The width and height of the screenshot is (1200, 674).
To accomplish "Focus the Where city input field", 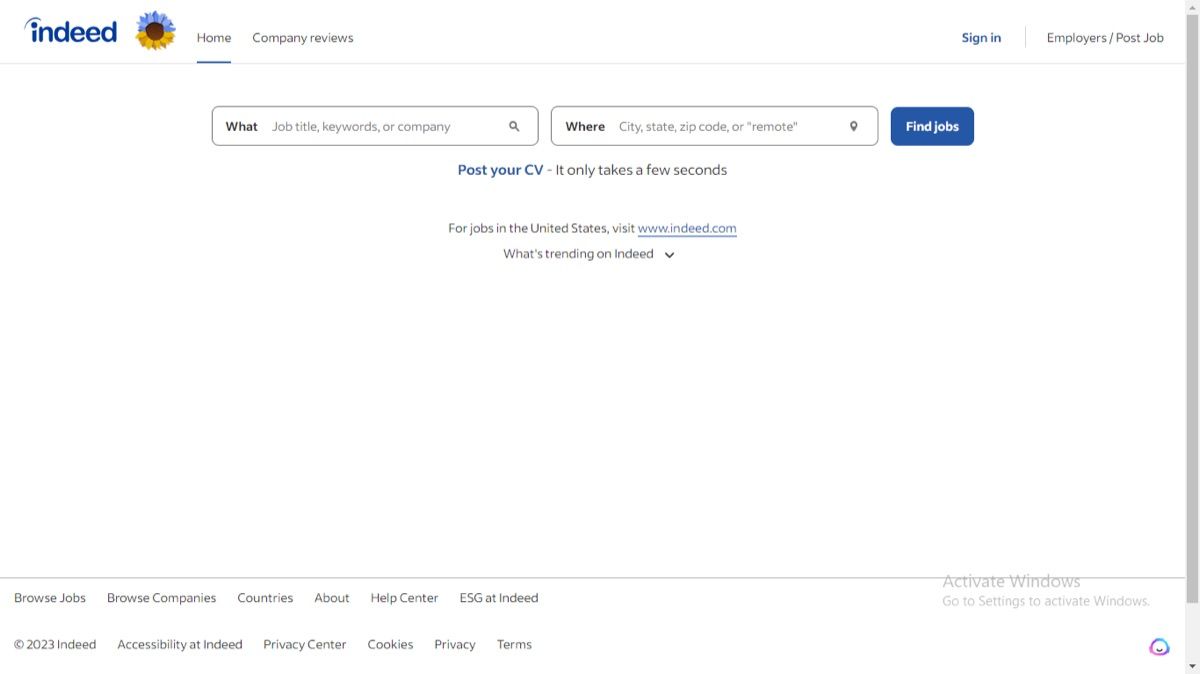I will pyautogui.click(x=714, y=126).
